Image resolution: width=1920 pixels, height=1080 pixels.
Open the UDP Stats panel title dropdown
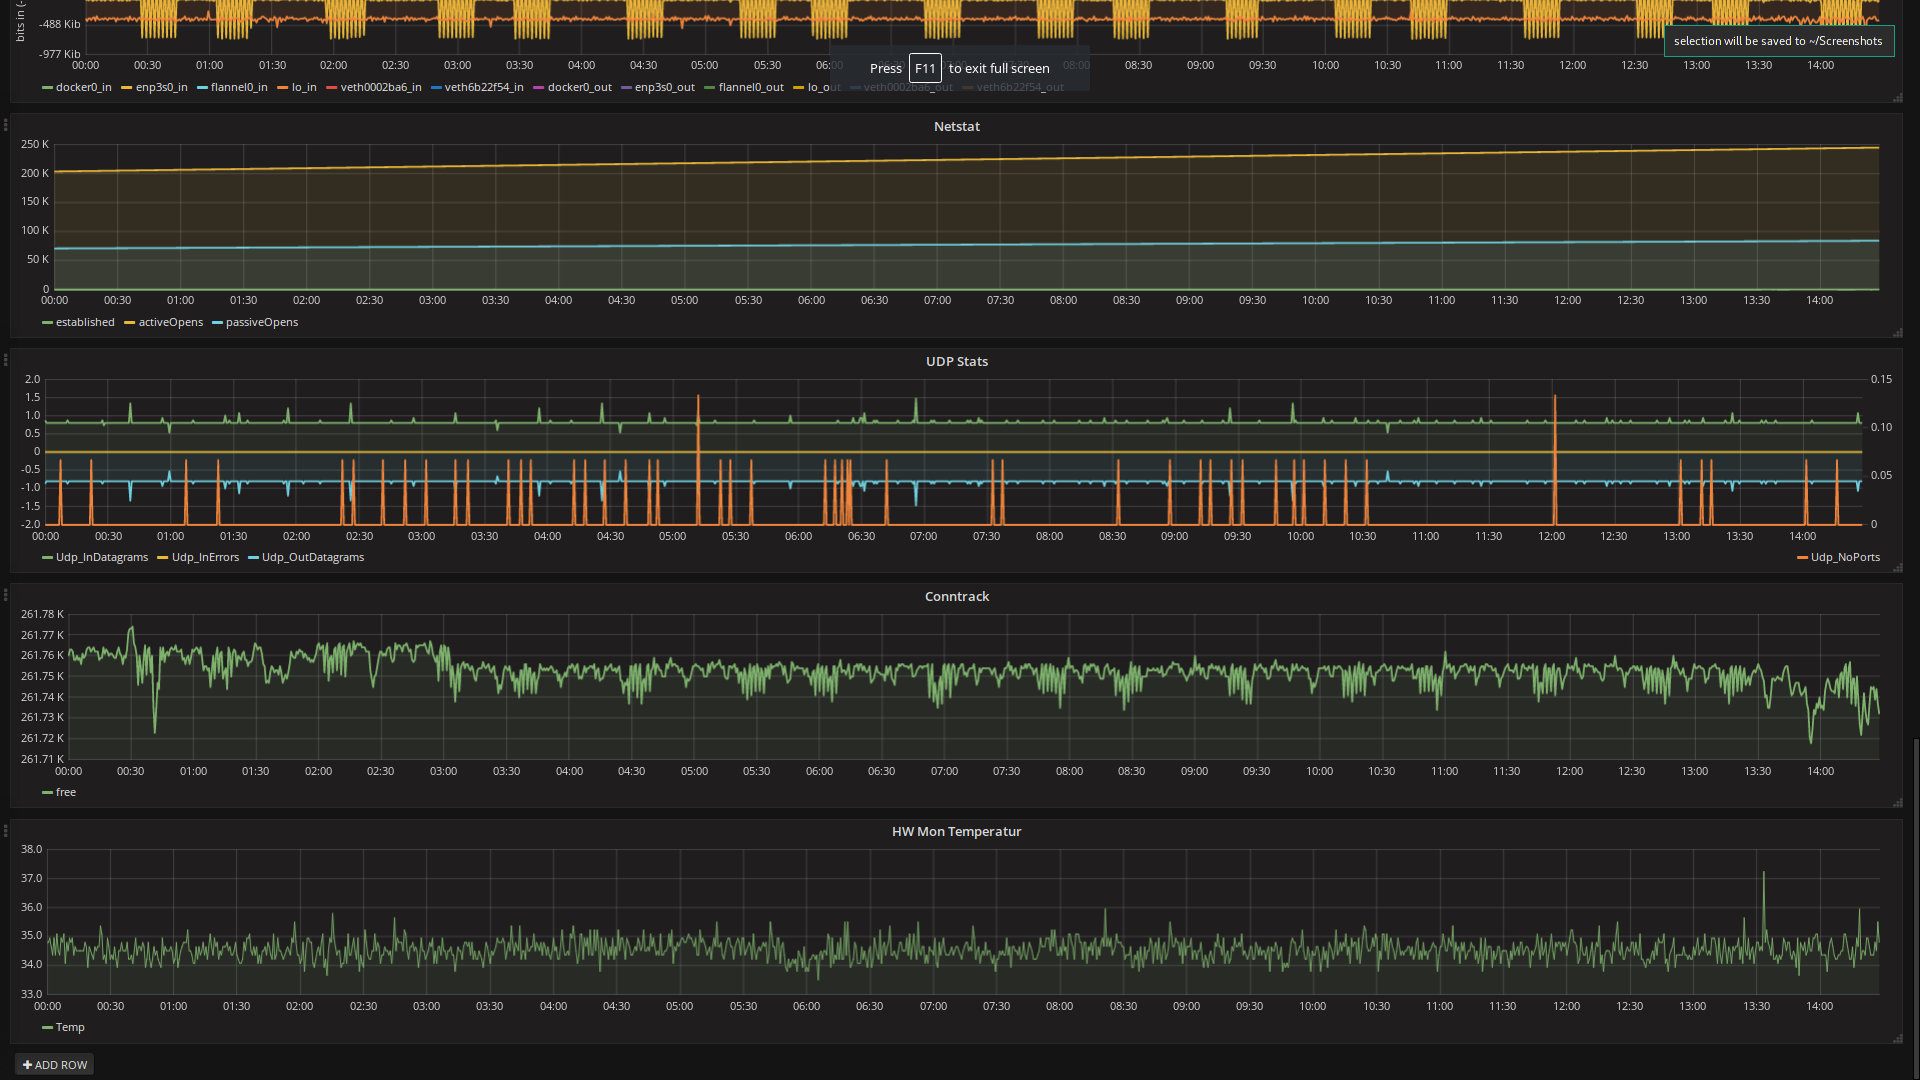pyautogui.click(x=956, y=361)
